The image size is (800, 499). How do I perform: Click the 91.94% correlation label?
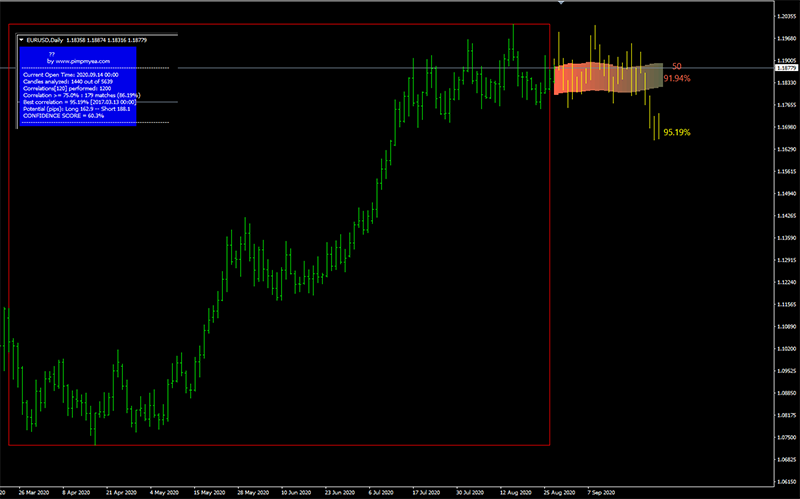[677, 77]
